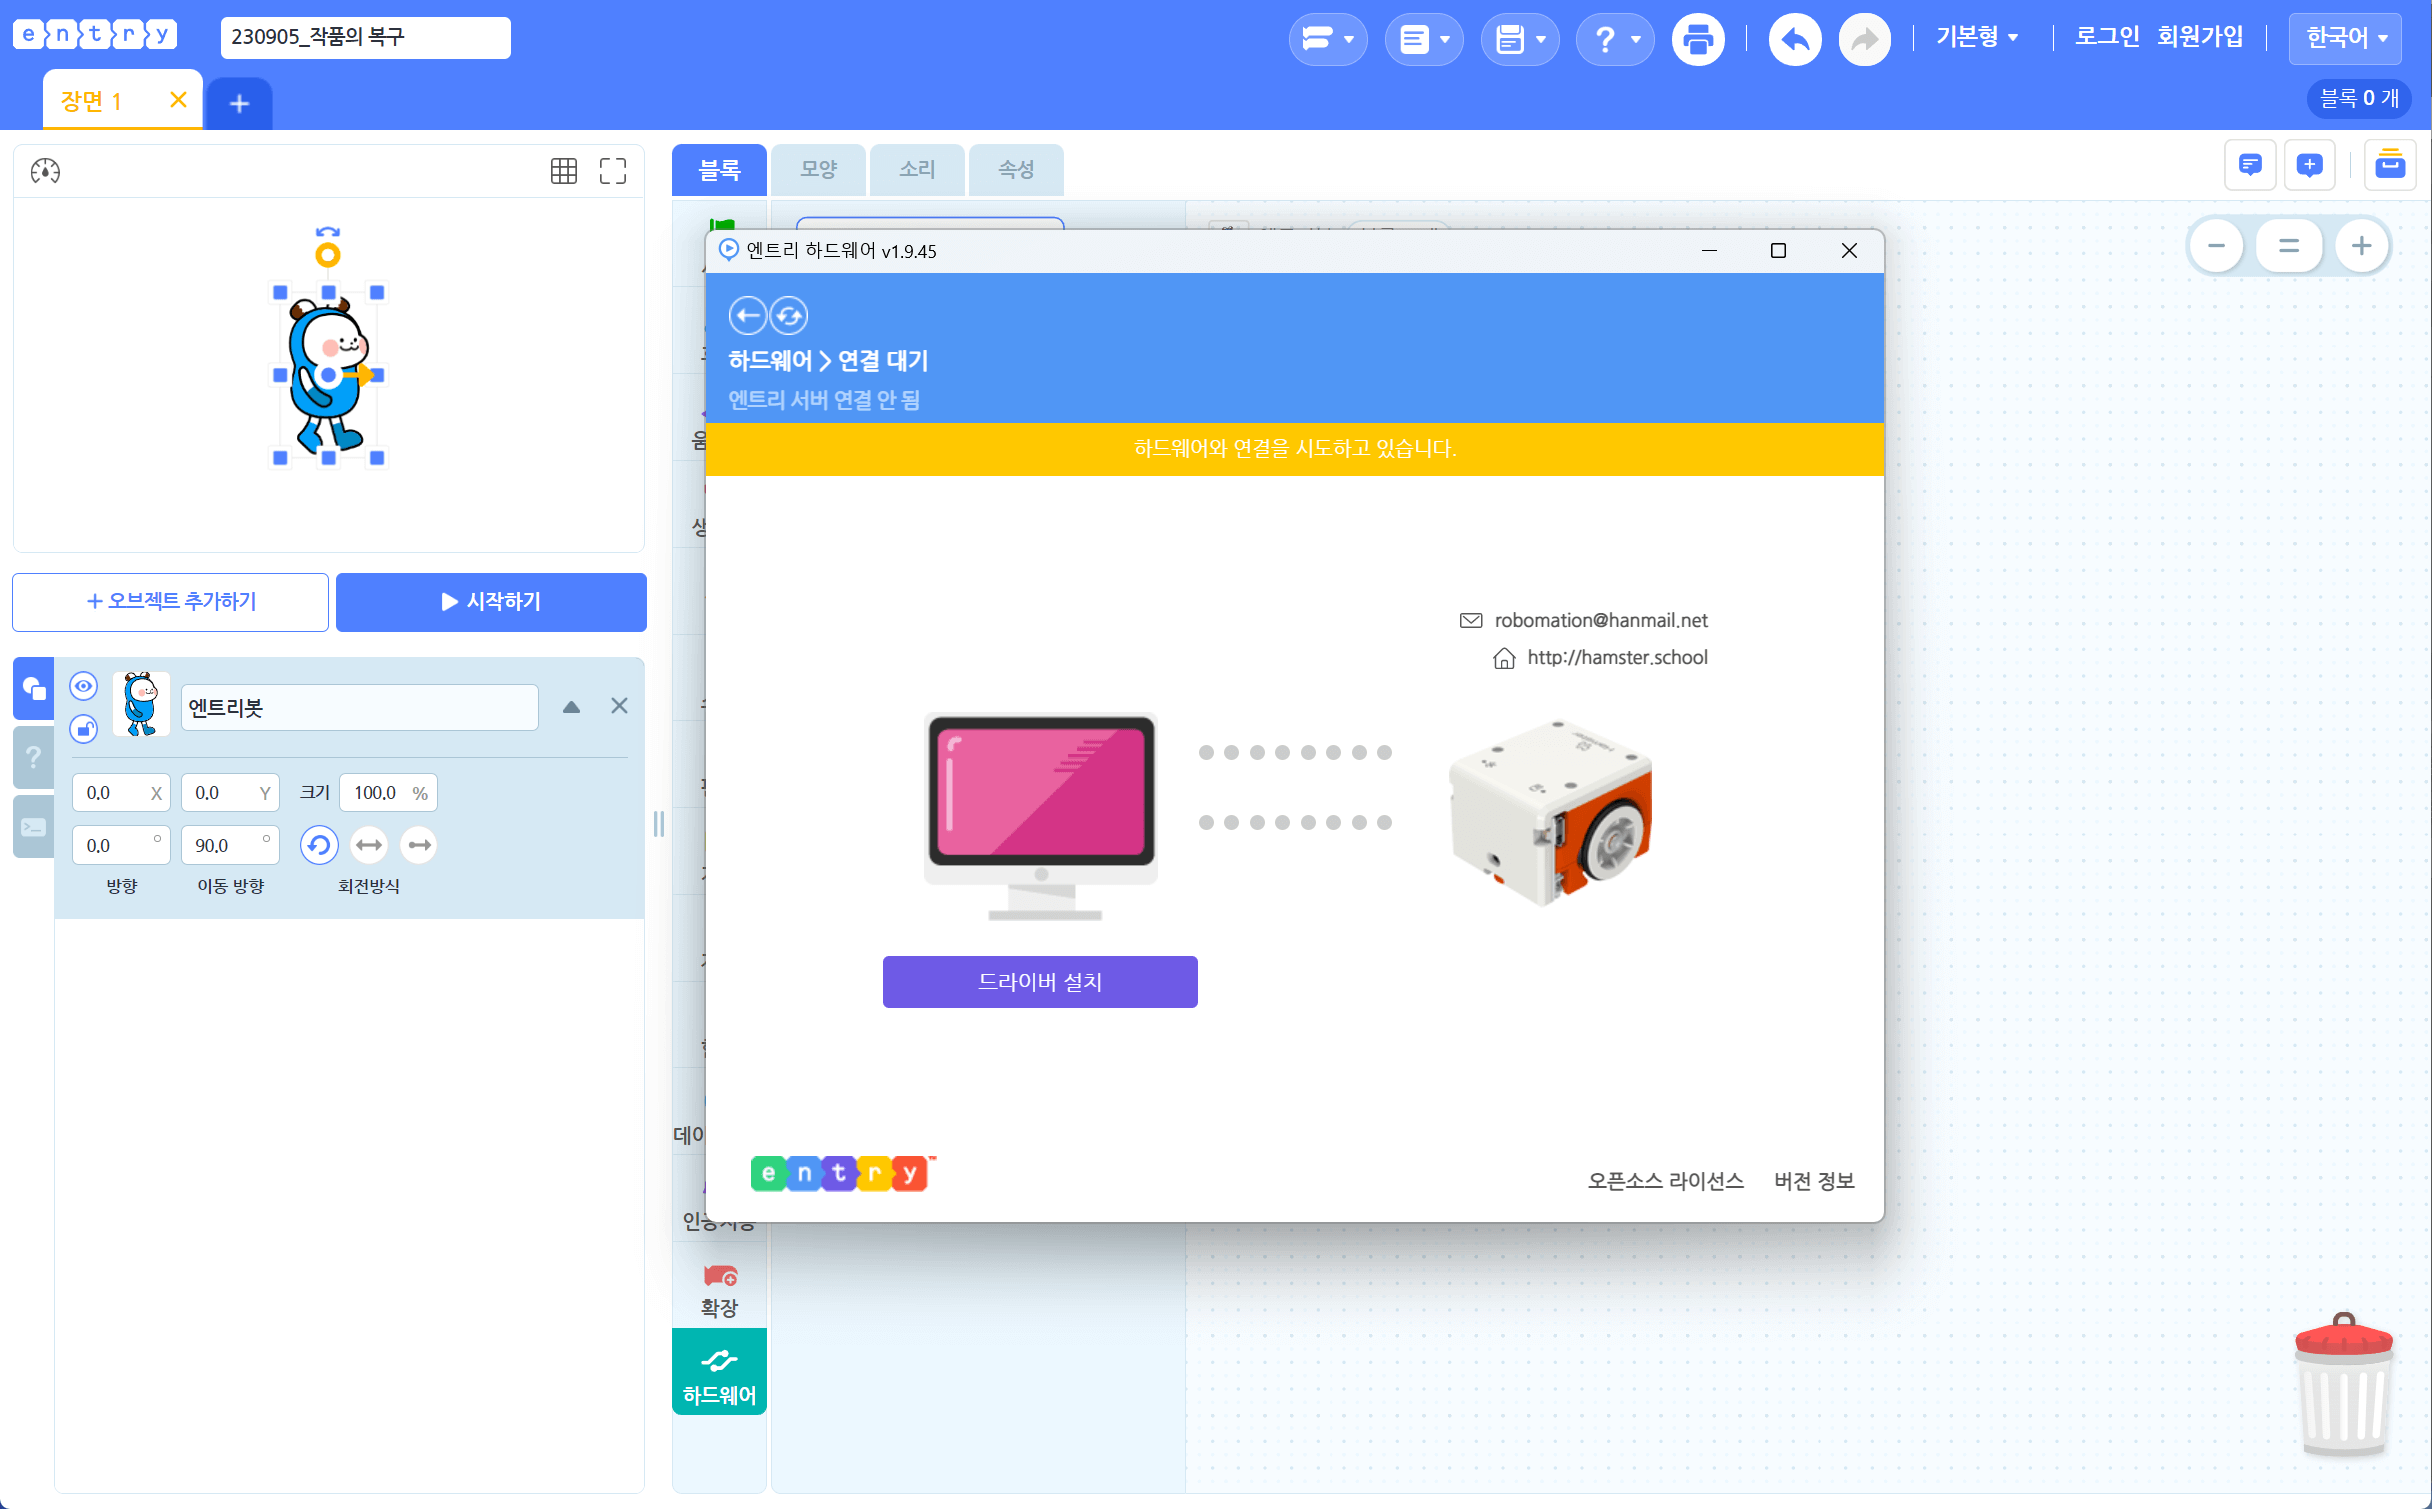Toggle 엔트리봇 visibility eye icon
The image size is (2432, 1509).
tap(84, 686)
